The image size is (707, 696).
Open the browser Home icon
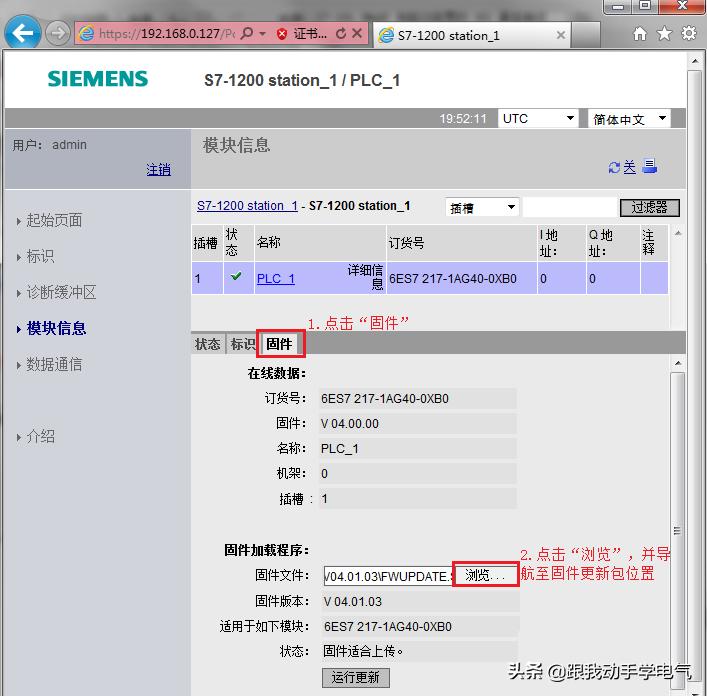[640, 33]
